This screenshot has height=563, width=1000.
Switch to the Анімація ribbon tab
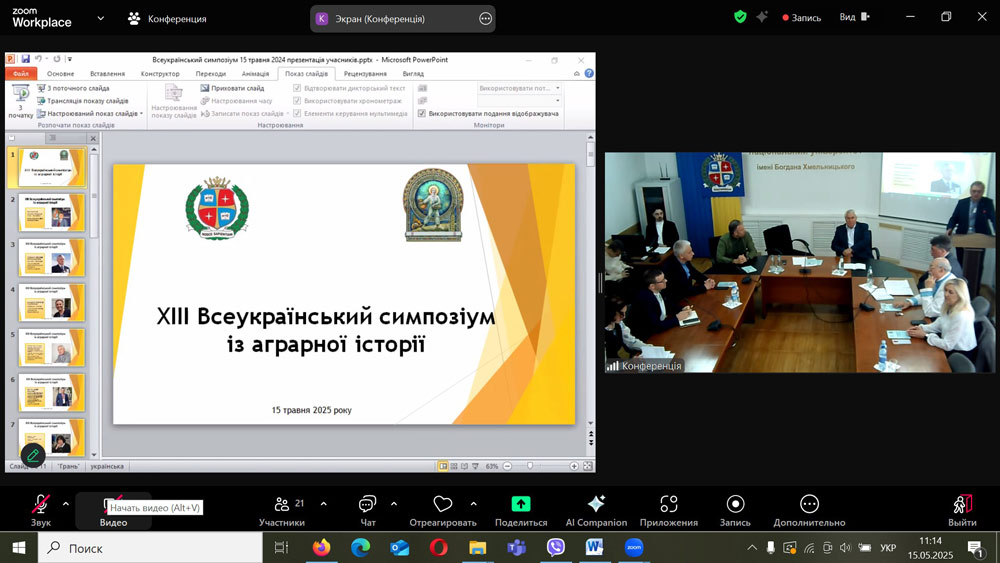(255, 74)
